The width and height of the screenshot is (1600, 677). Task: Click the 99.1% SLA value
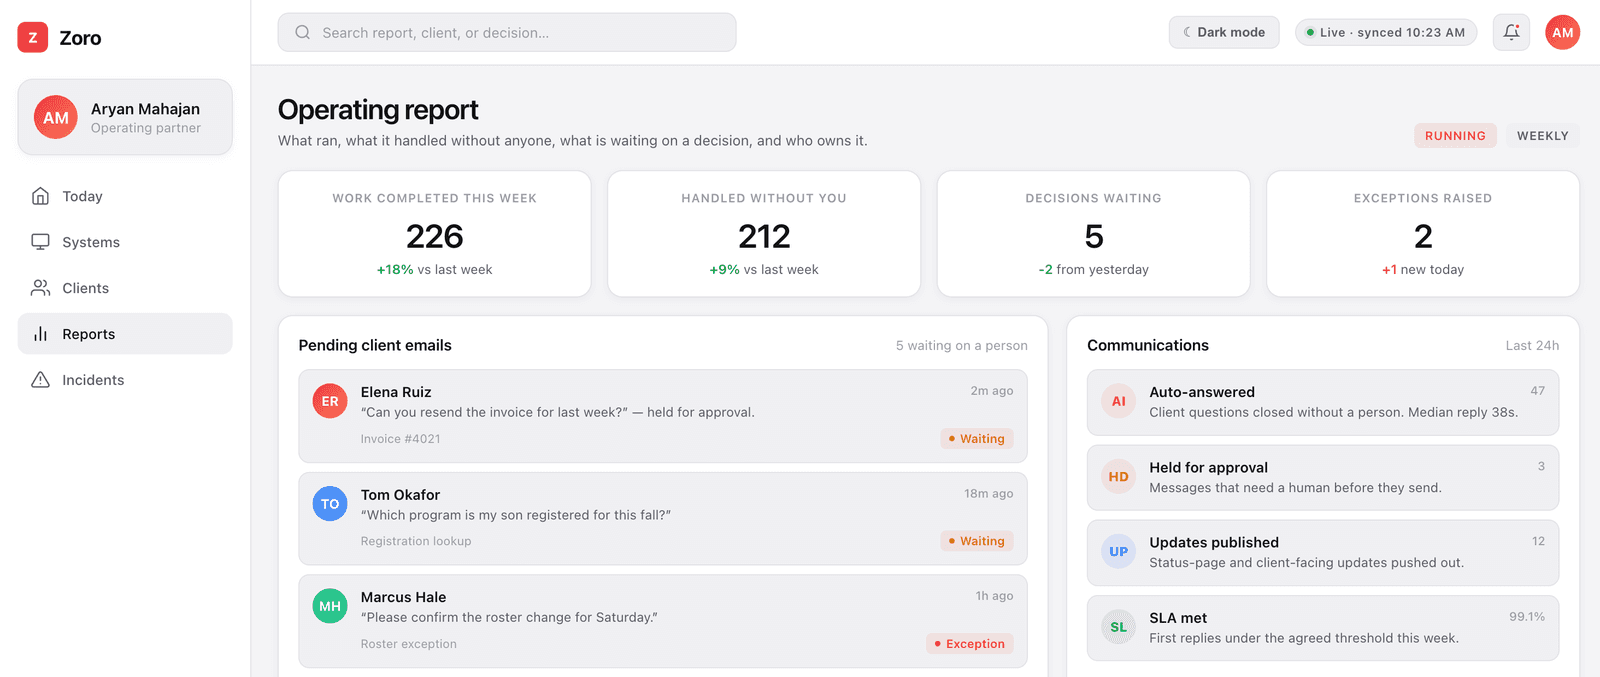pos(1527,617)
